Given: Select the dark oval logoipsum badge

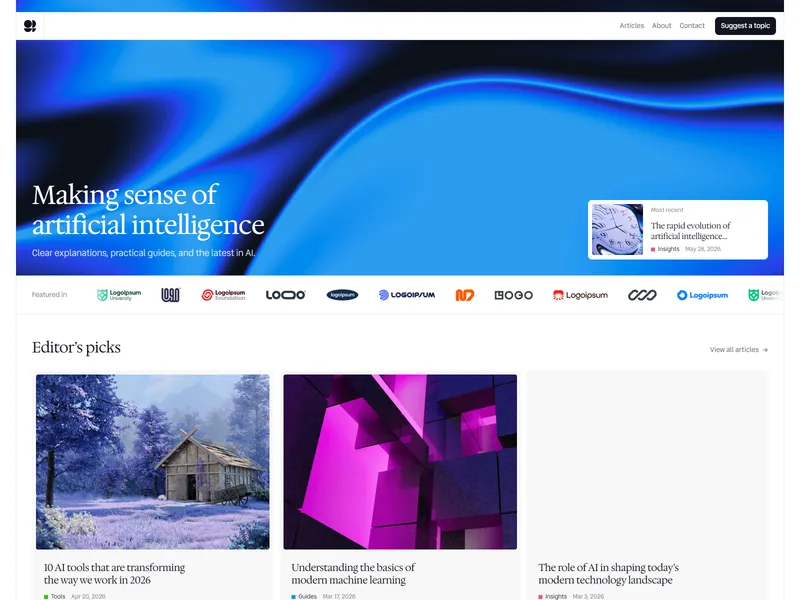Looking at the screenshot, I should 342,295.
